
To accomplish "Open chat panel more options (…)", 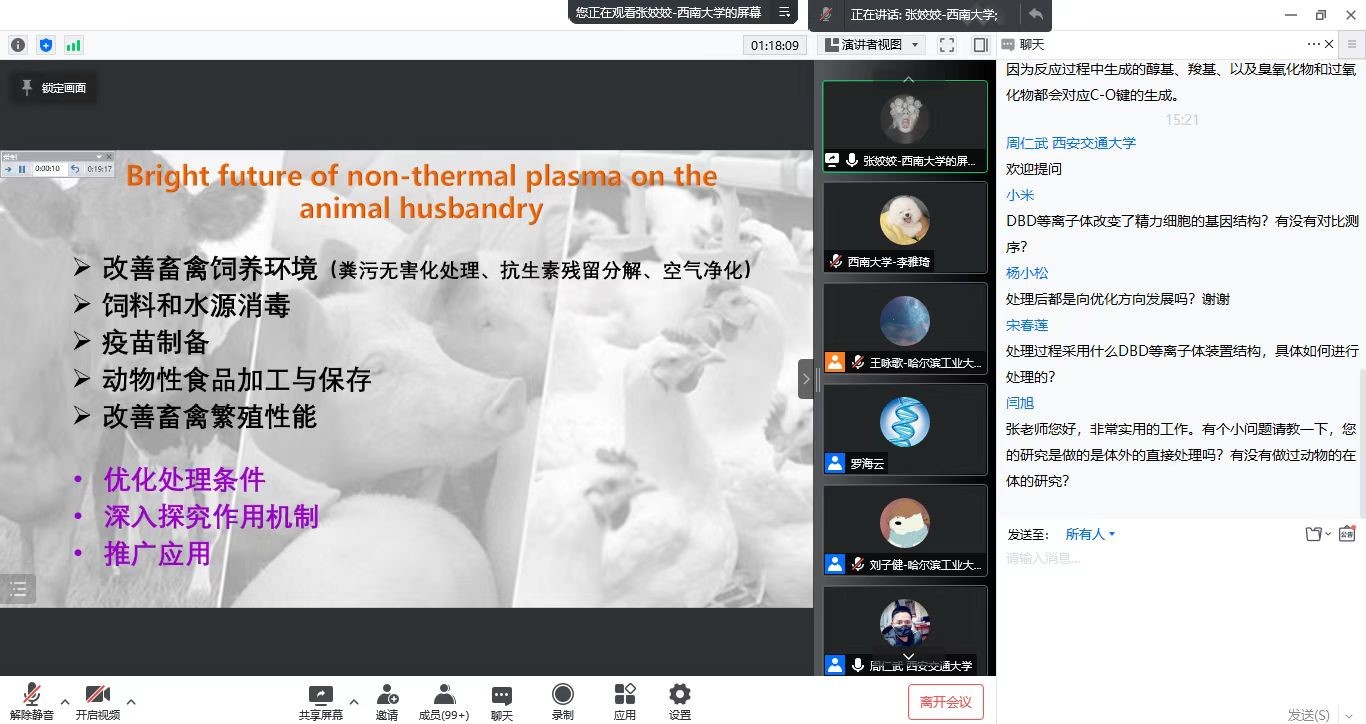I will coord(1313,44).
